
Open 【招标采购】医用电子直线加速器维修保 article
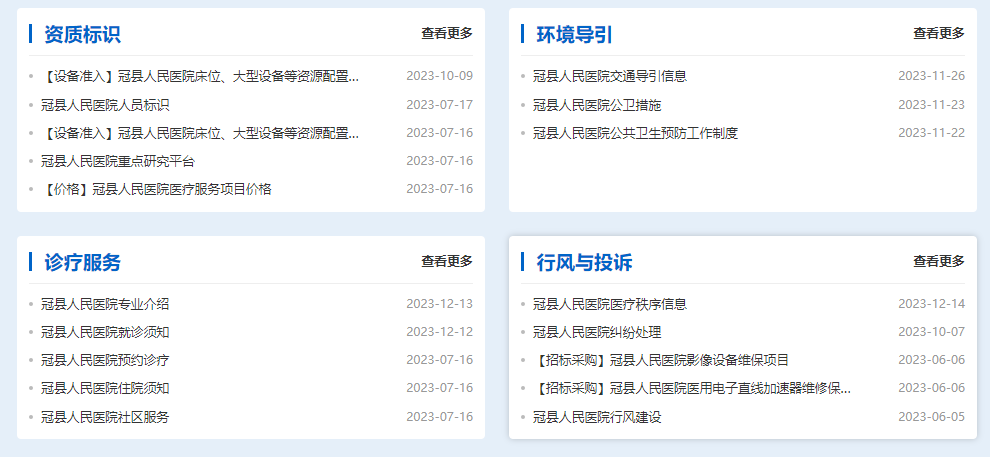pyautogui.click(x=692, y=388)
